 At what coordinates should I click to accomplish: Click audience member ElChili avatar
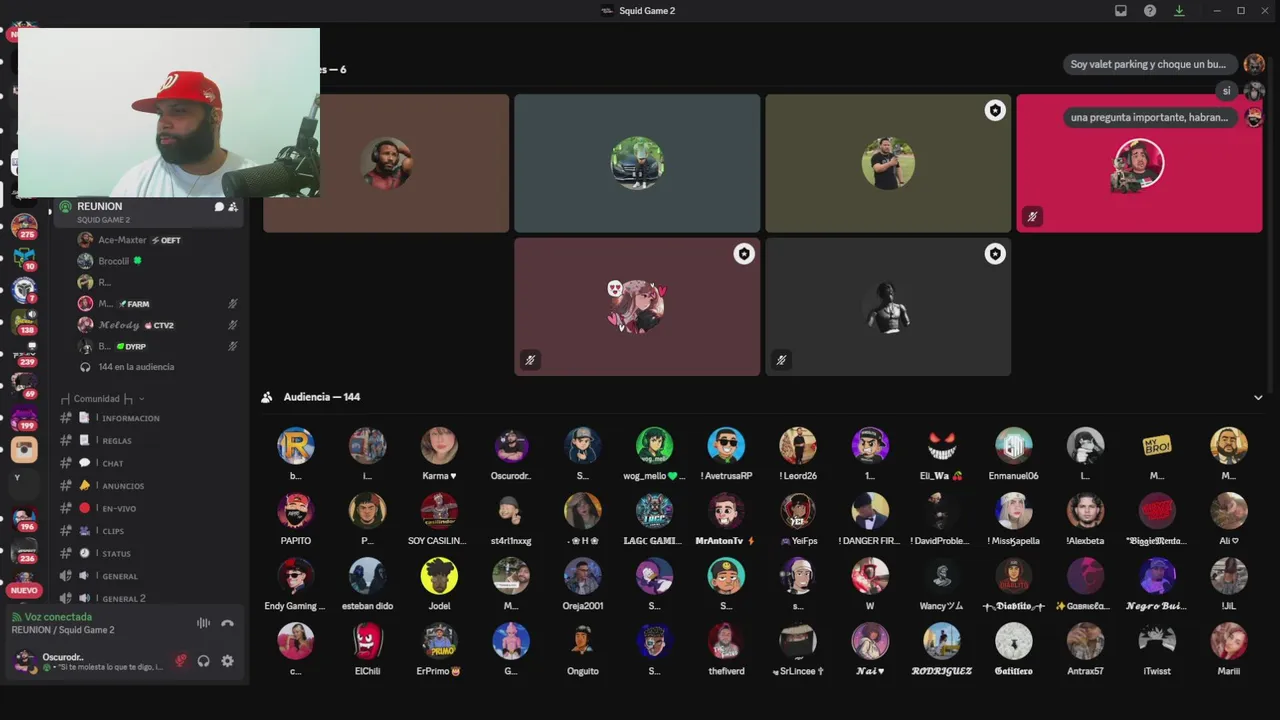[x=367, y=641]
